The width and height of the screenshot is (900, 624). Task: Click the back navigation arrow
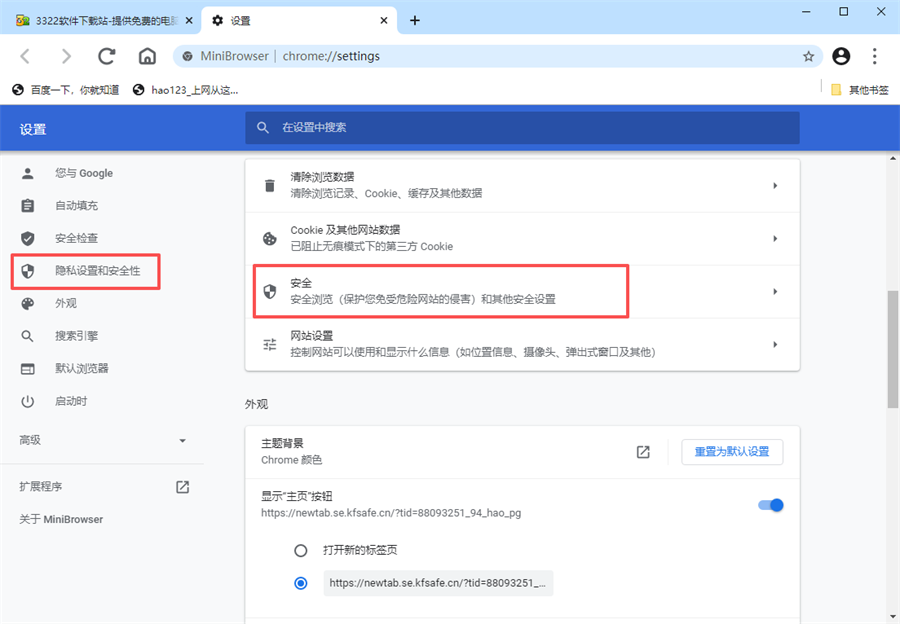(25, 57)
